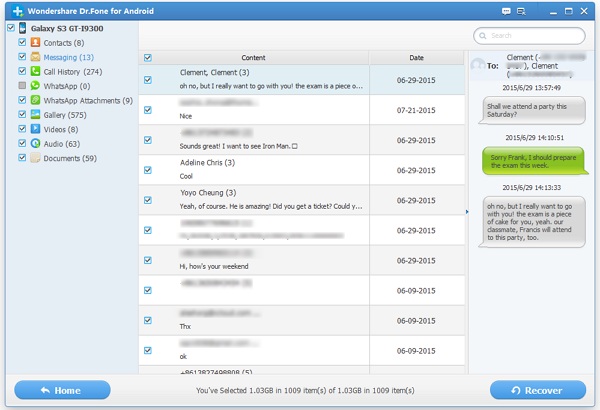Click the 'oh no, but I really want' bubble

click(x=532, y=222)
